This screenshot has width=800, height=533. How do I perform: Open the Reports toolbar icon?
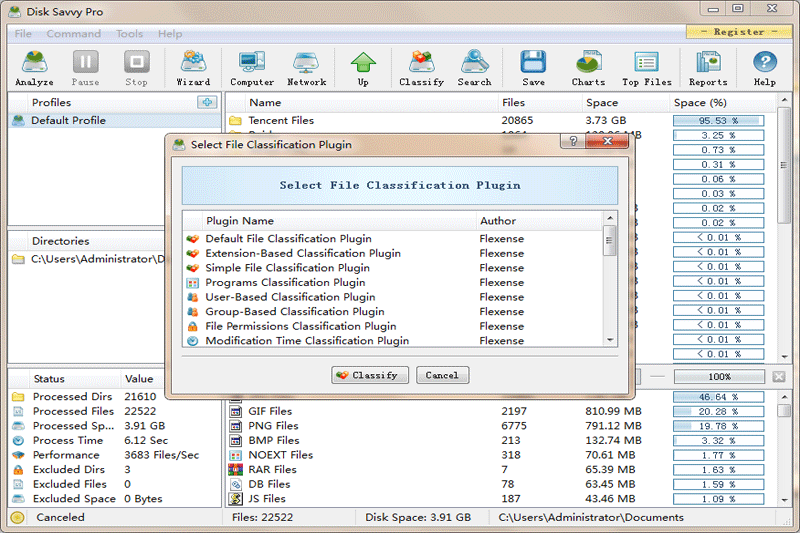708,68
